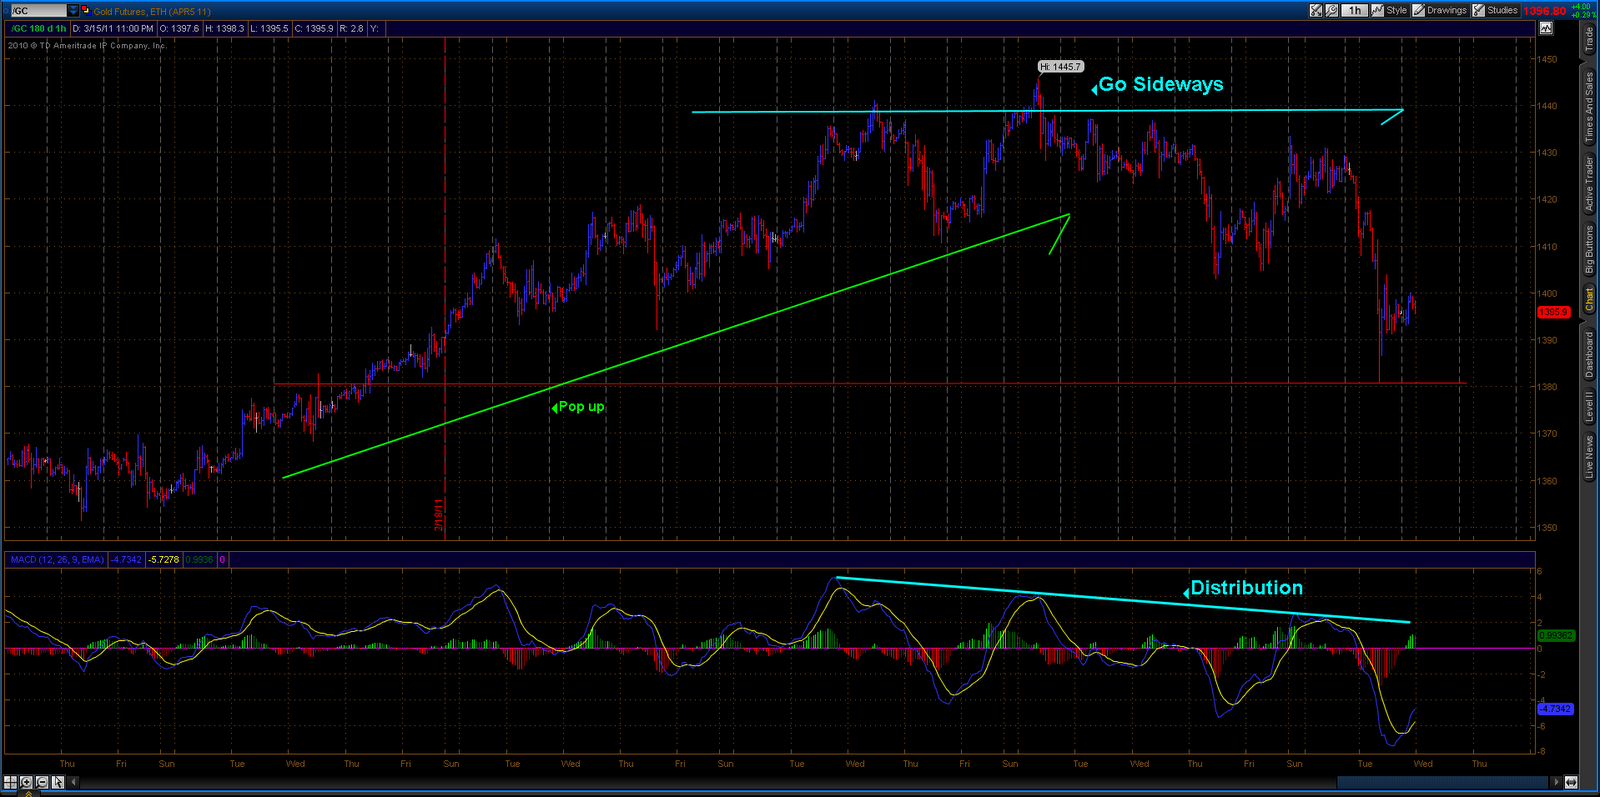Viewport: 1600px width, 797px height.
Task: Click the 0.9936 value in the MACD header
Action: point(200,560)
